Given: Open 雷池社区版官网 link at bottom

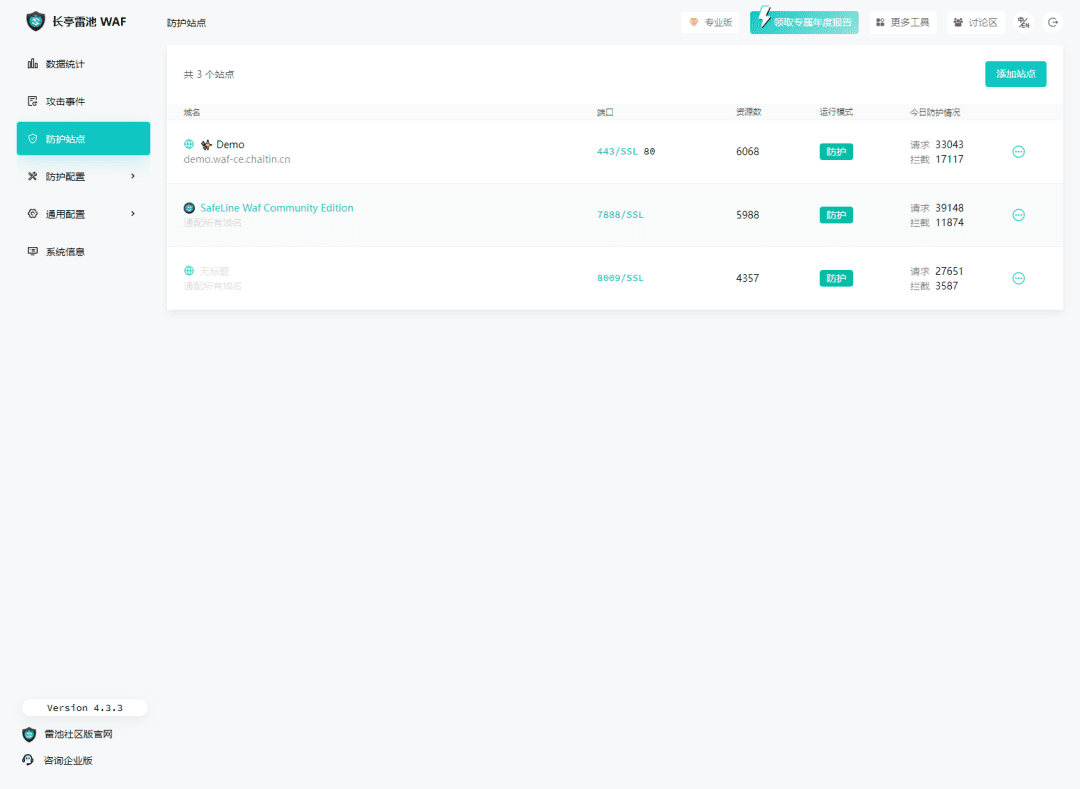Looking at the screenshot, I should [x=78, y=734].
